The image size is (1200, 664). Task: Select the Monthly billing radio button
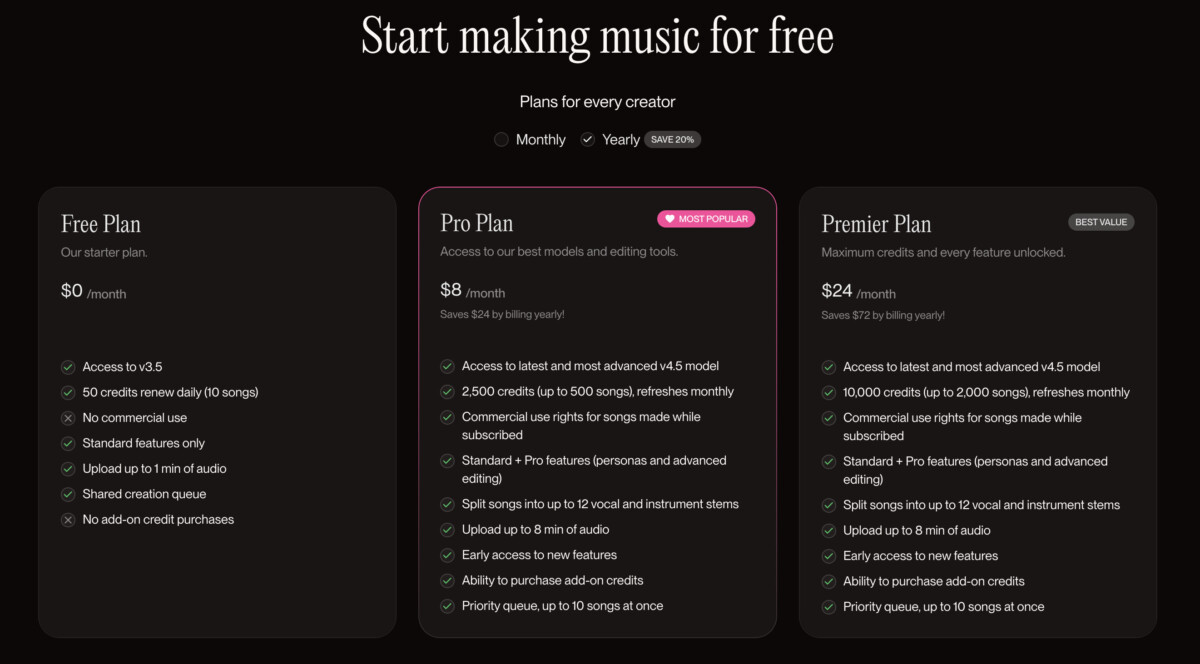pos(501,140)
